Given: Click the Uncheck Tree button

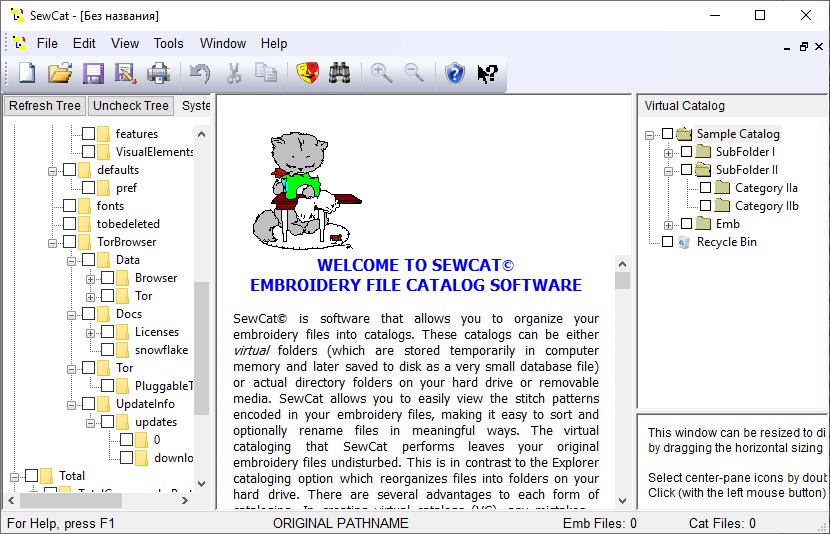Looking at the screenshot, I should (131, 105).
